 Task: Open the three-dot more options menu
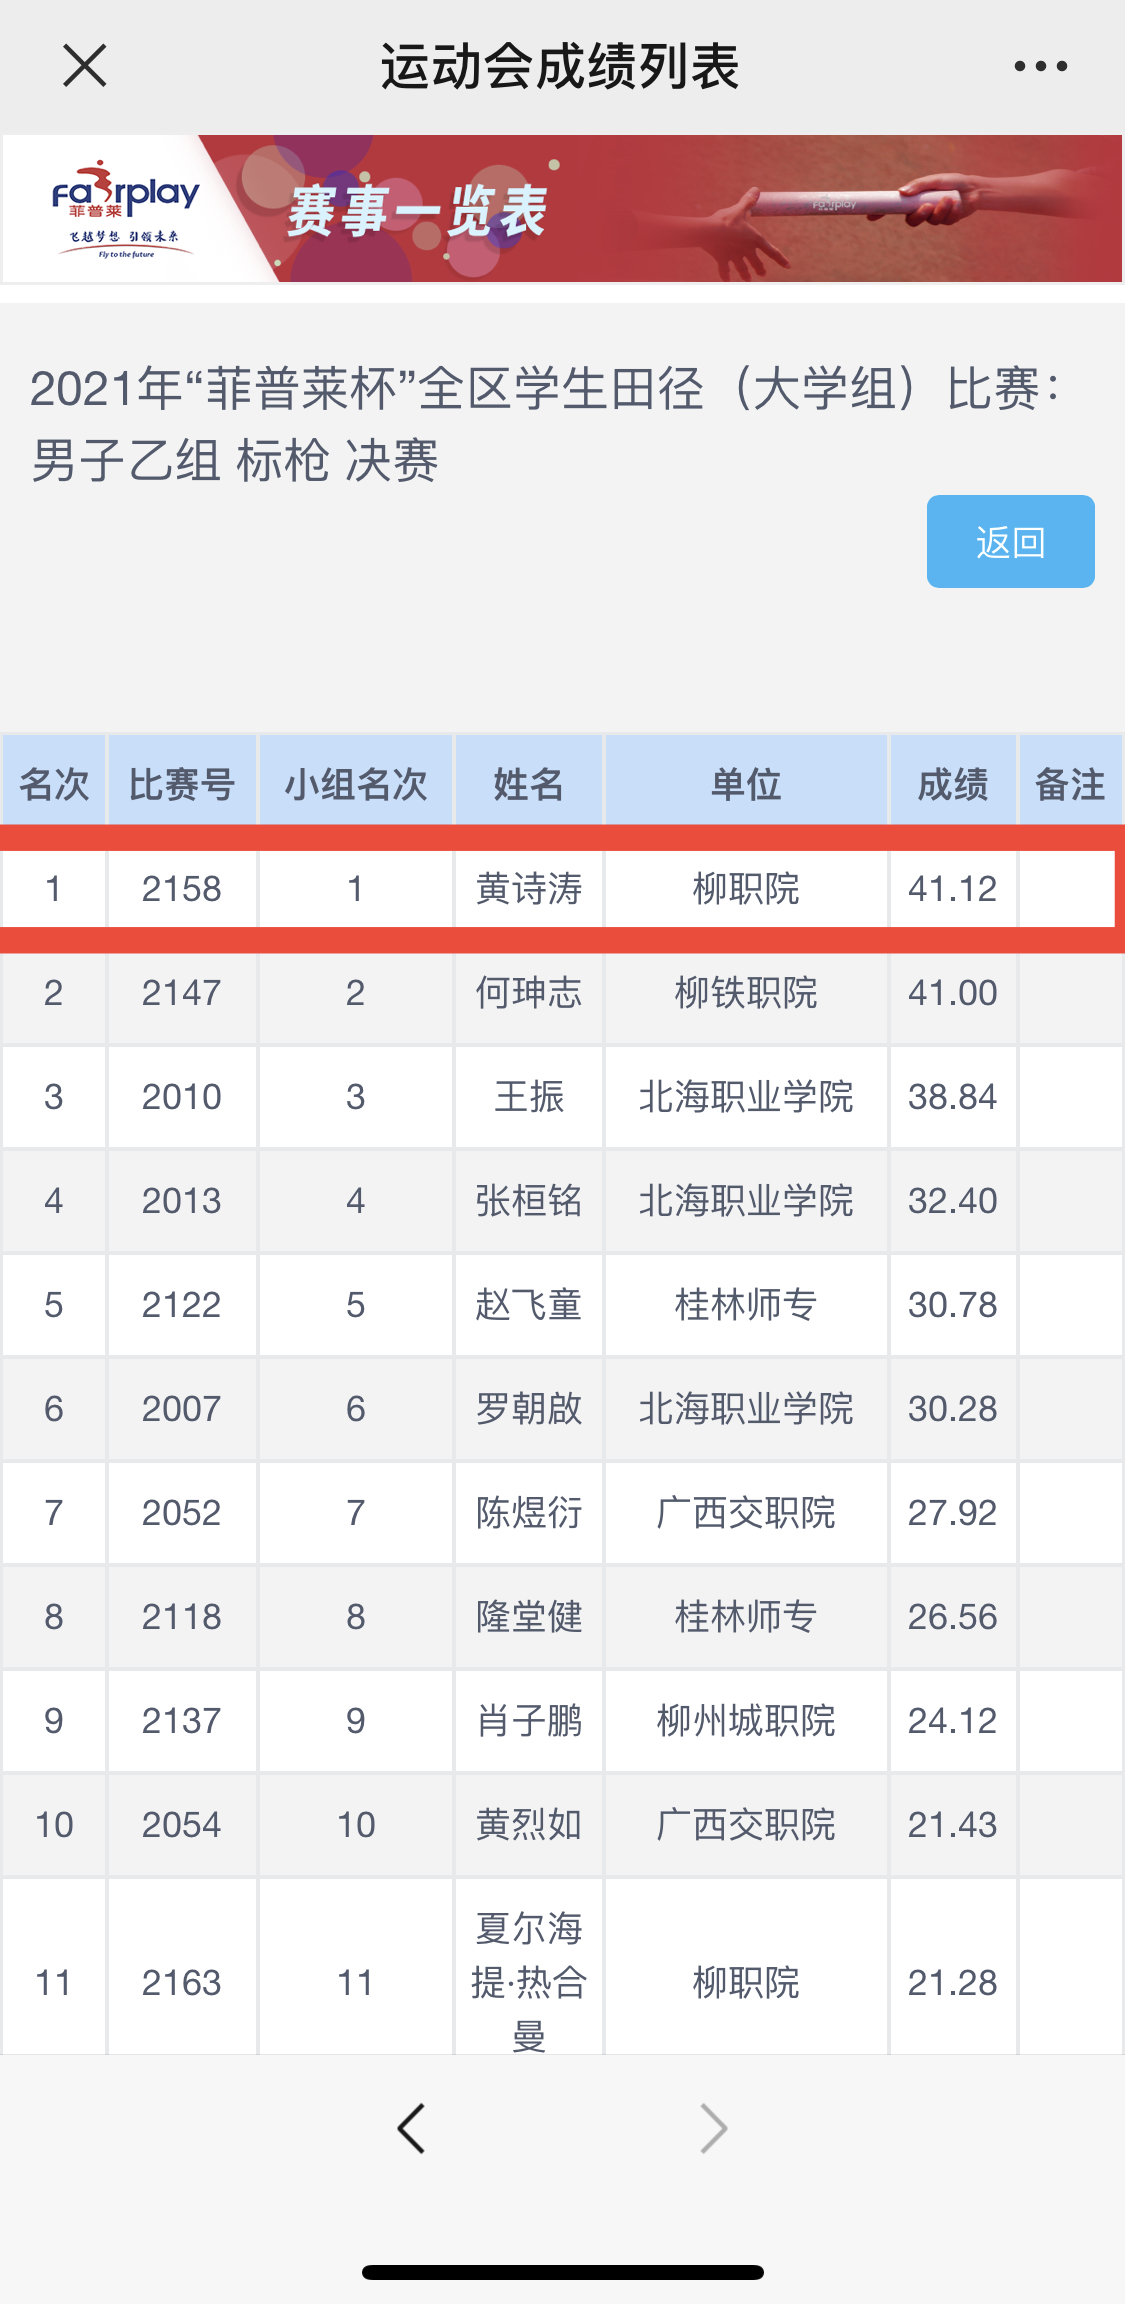(x=1040, y=67)
